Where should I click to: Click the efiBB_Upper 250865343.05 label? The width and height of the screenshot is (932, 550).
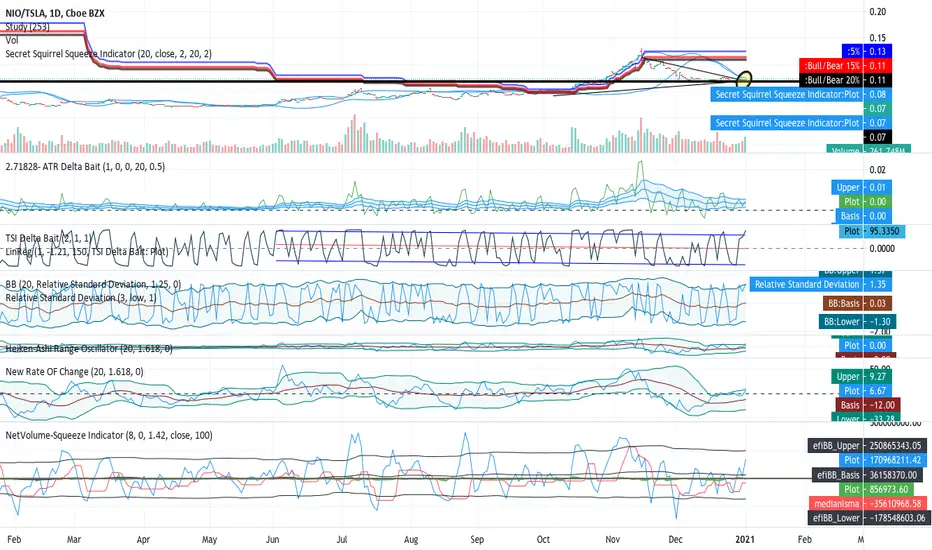(x=867, y=445)
